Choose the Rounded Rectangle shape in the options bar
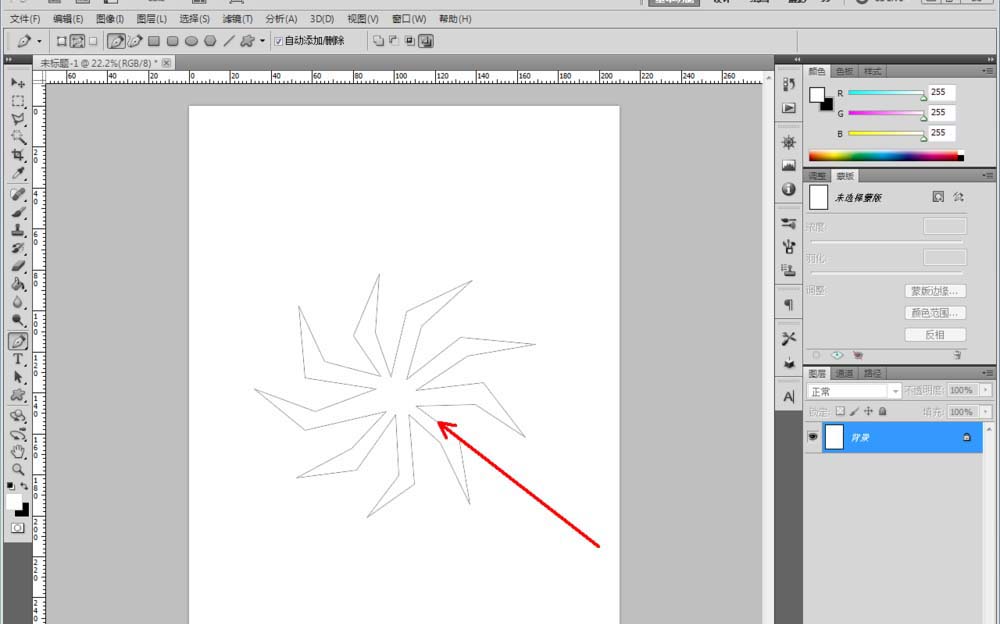 click(172, 41)
